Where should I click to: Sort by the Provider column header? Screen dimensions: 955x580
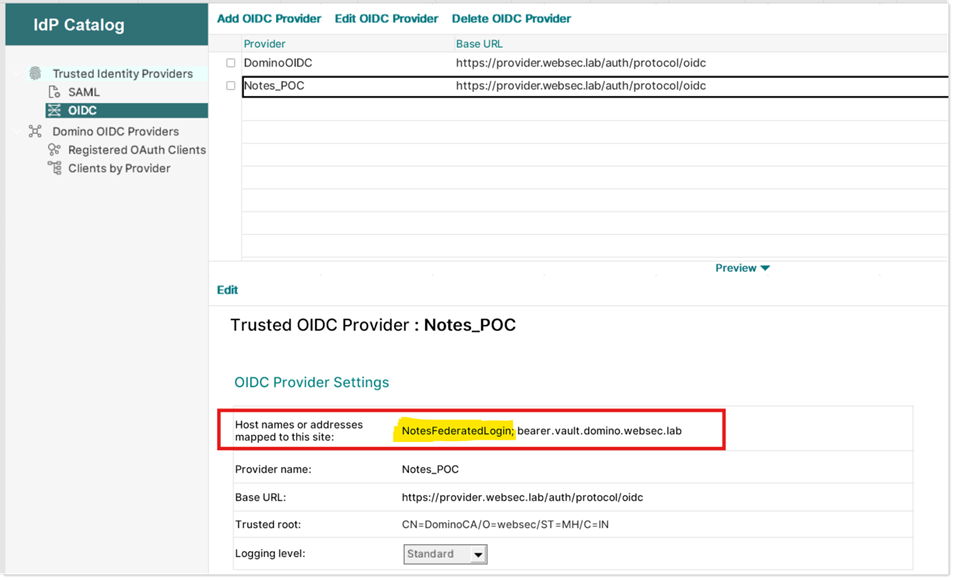click(x=264, y=44)
